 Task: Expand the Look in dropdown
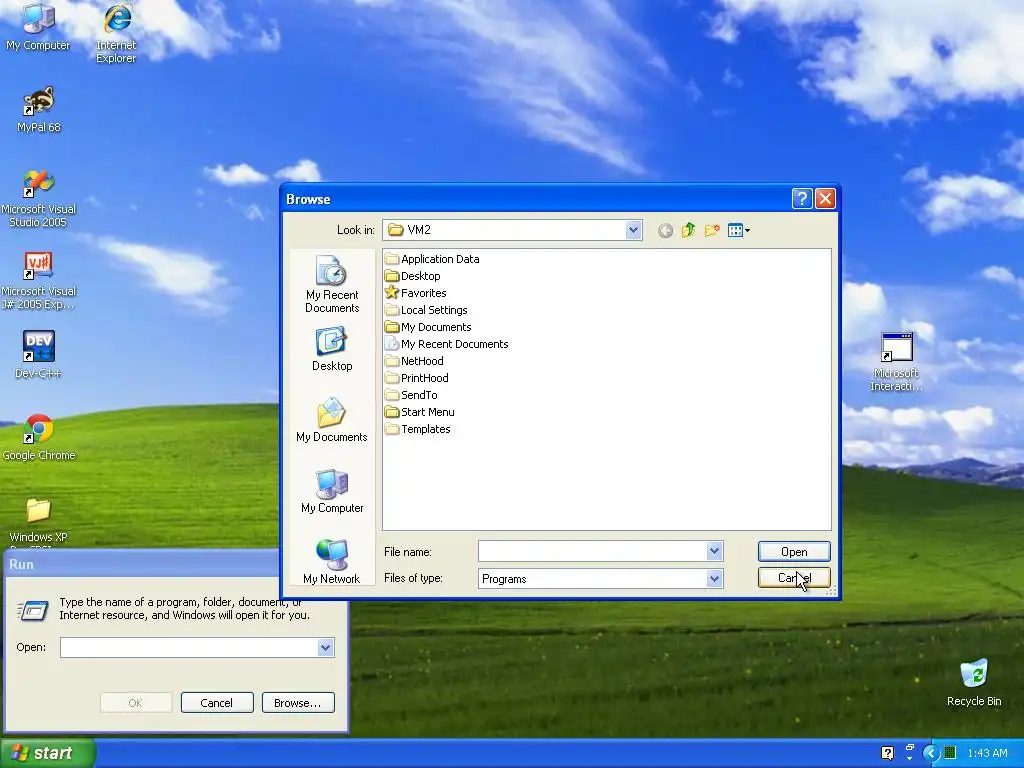pos(633,230)
